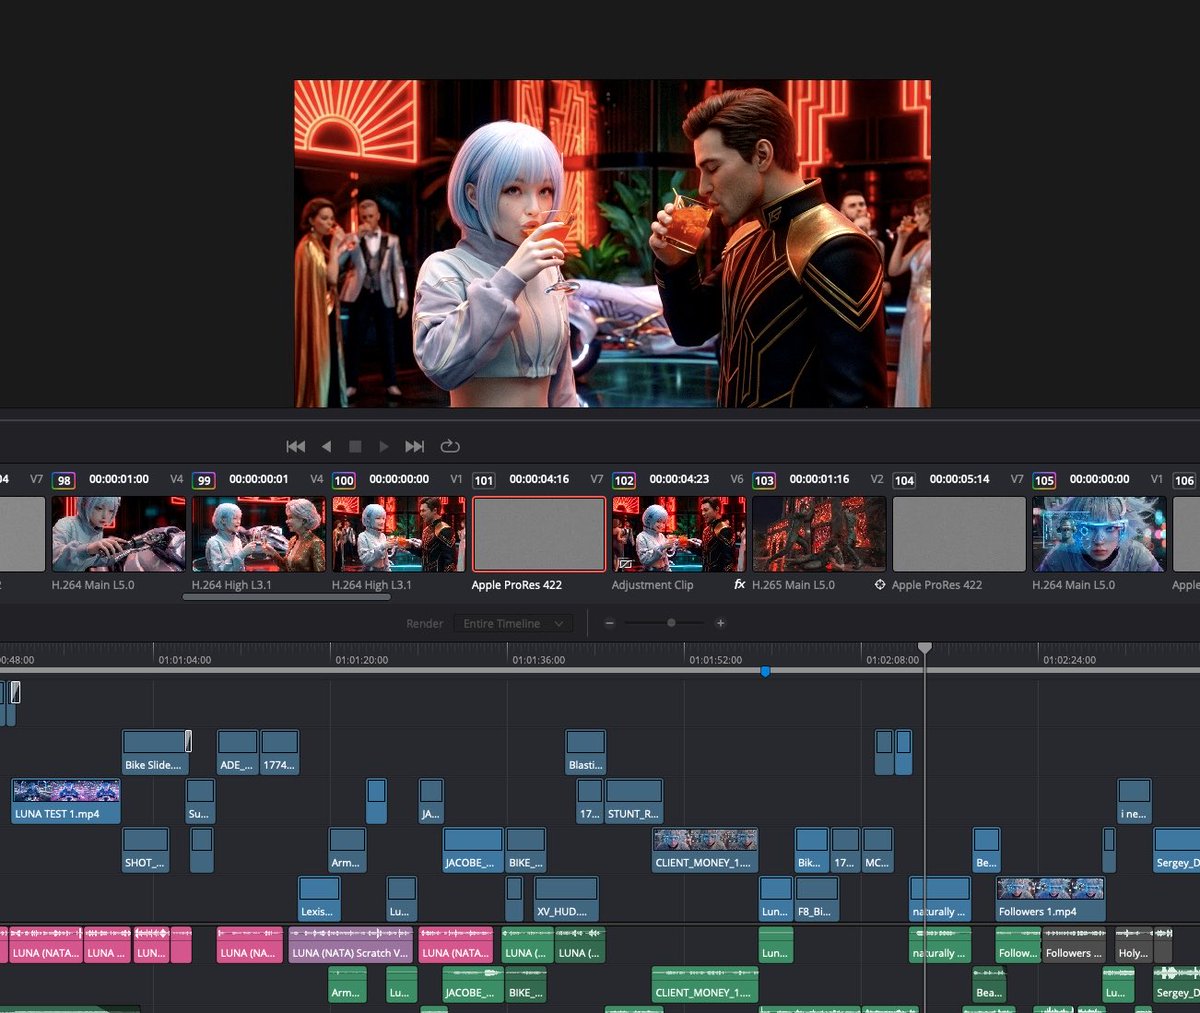The height and width of the screenshot is (1013, 1200).
Task: Select the green JACOBE_ audio clip
Action: 473,984
